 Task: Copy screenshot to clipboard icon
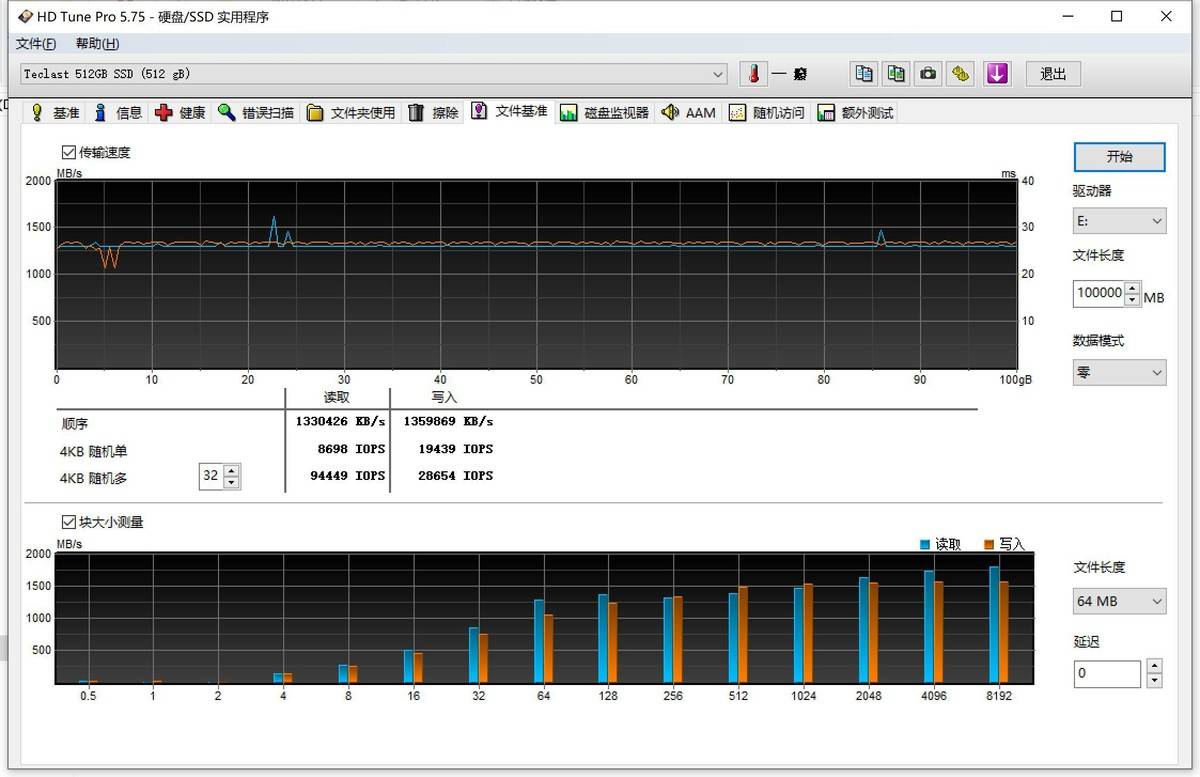pyautogui.click(x=896, y=74)
